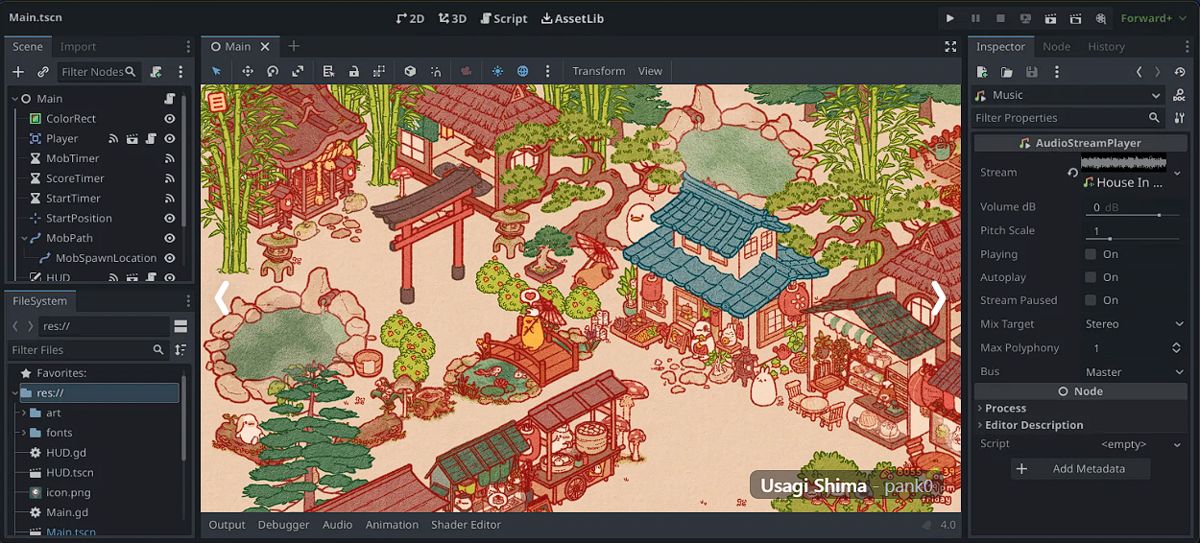Click the Add Metadata button
The height and width of the screenshot is (543, 1200).
coord(1080,468)
